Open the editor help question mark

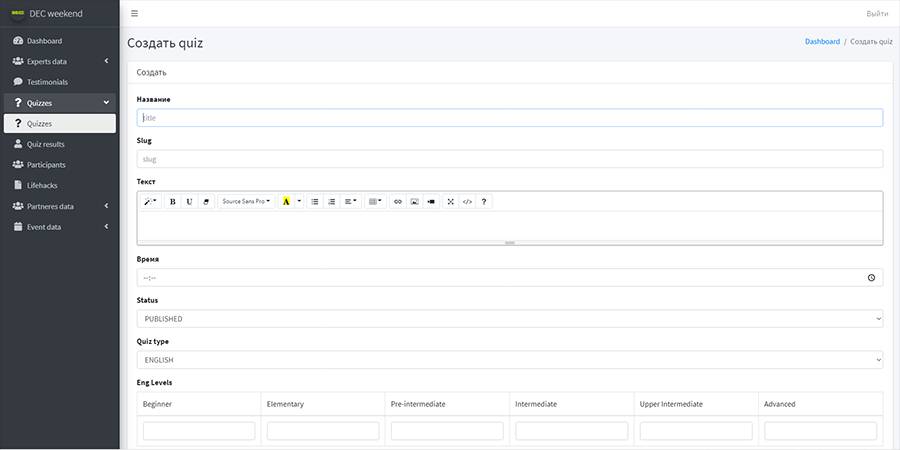pyautogui.click(x=484, y=201)
